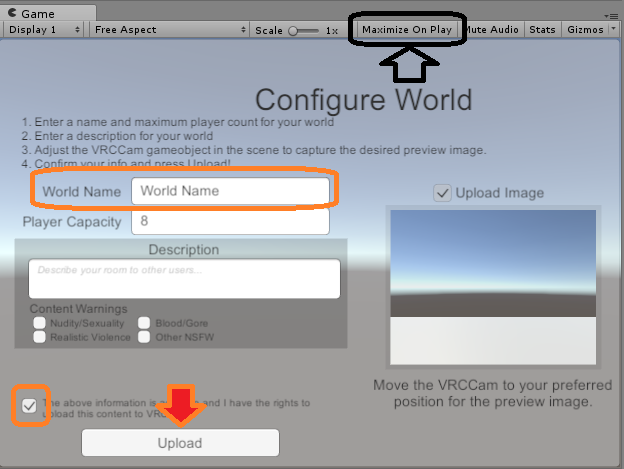Toggle Mute Audio button
The height and width of the screenshot is (469, 624).
[492, 30]
